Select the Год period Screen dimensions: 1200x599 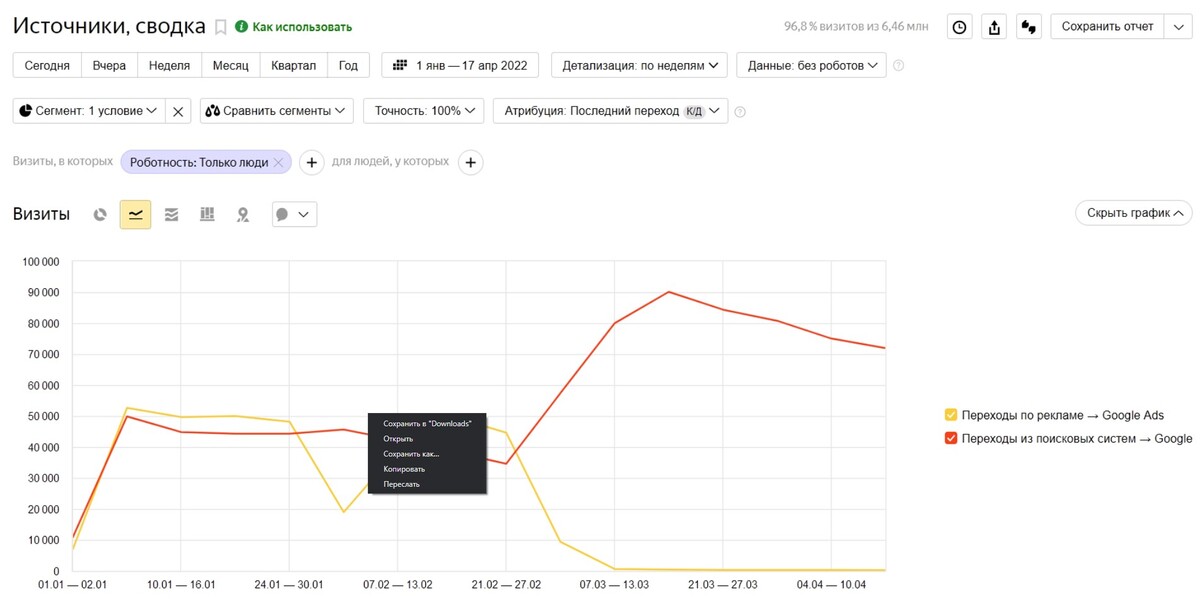[348, 65]
